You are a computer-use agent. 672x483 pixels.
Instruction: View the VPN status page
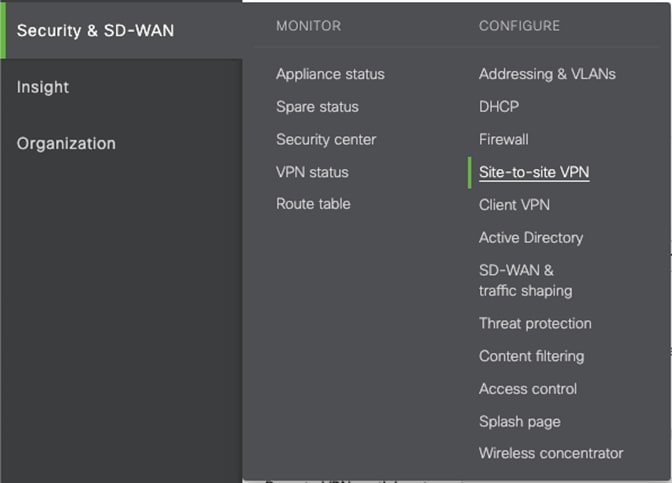pyautogui.click(x=312, y=172)
